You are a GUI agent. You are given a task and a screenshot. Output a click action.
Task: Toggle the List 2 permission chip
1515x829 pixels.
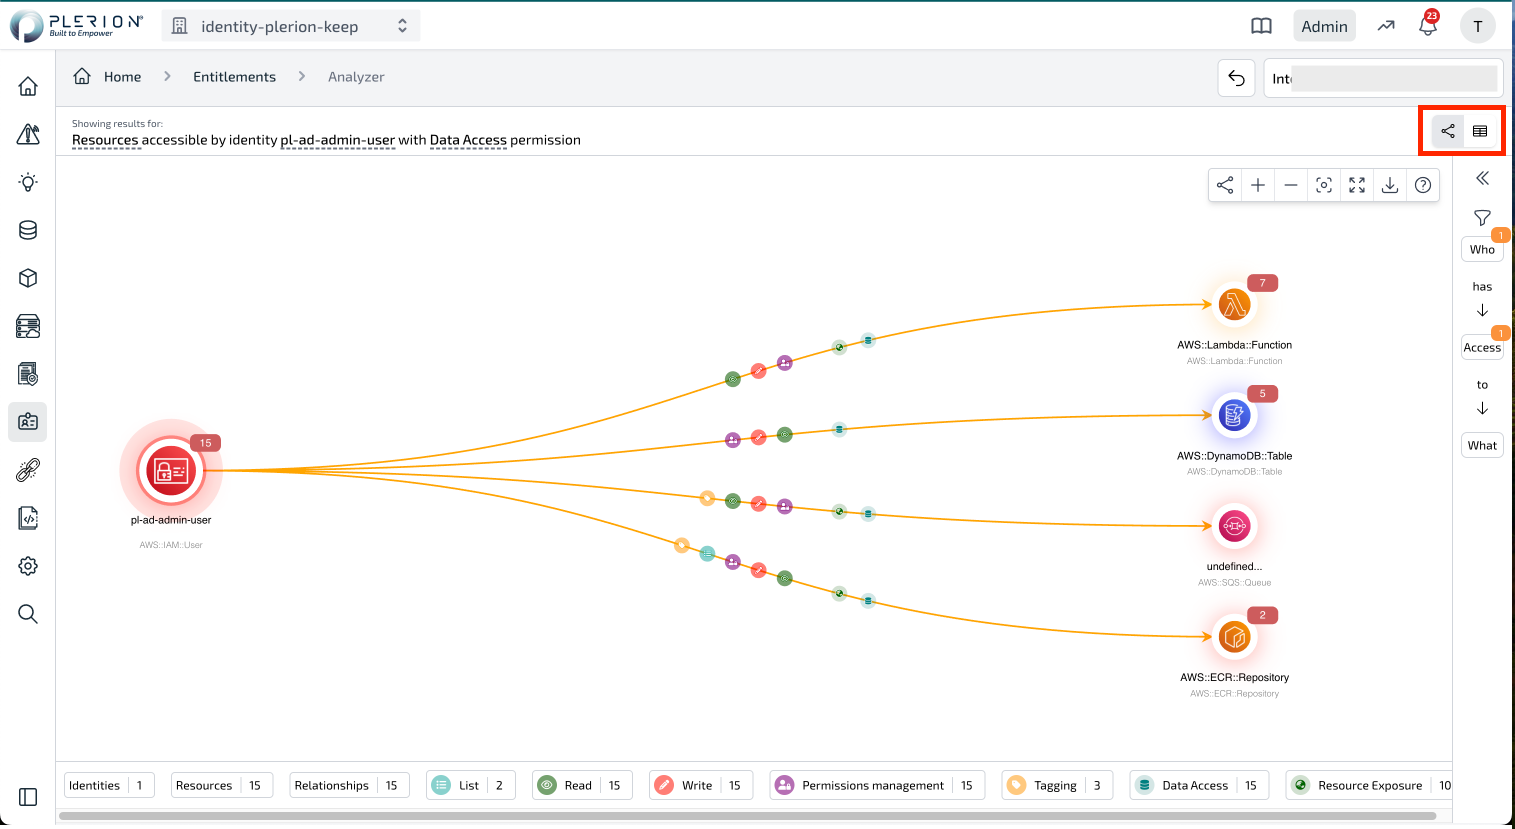click(471, 785)
